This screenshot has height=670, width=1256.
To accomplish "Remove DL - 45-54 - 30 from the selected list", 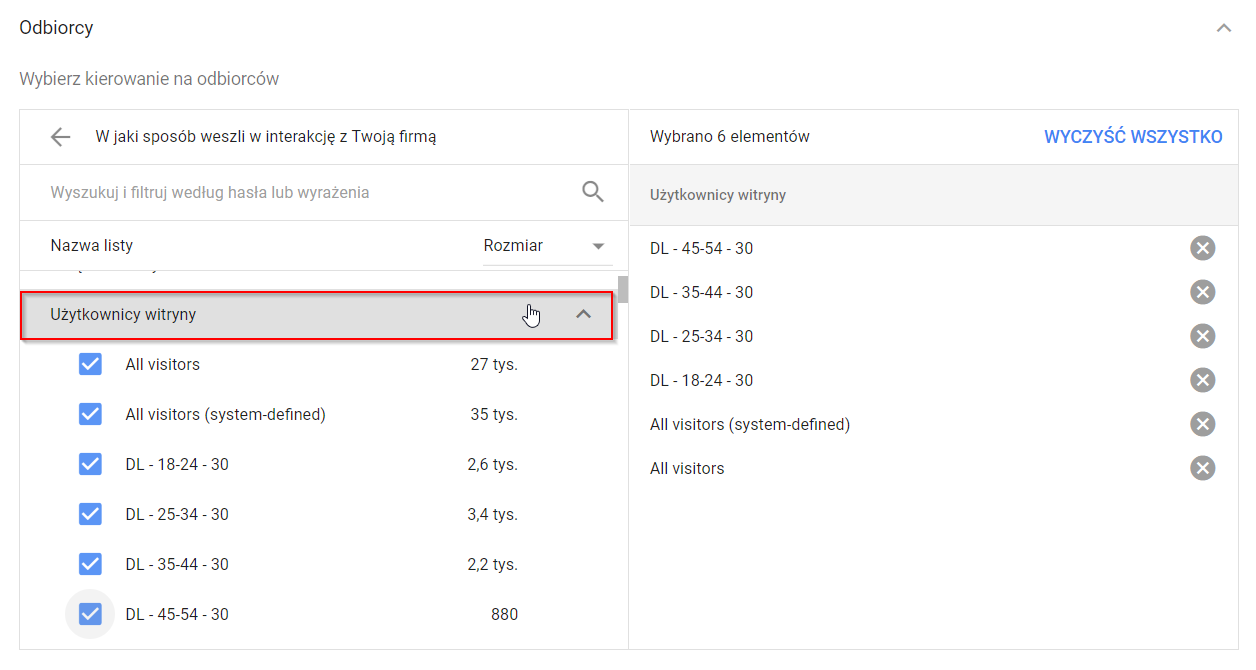I will [1203, 248].
